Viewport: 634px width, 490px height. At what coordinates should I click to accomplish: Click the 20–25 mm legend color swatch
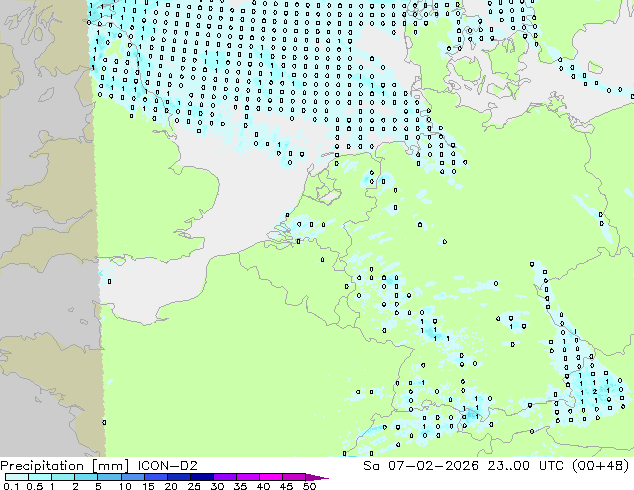[x=178, y=477]
